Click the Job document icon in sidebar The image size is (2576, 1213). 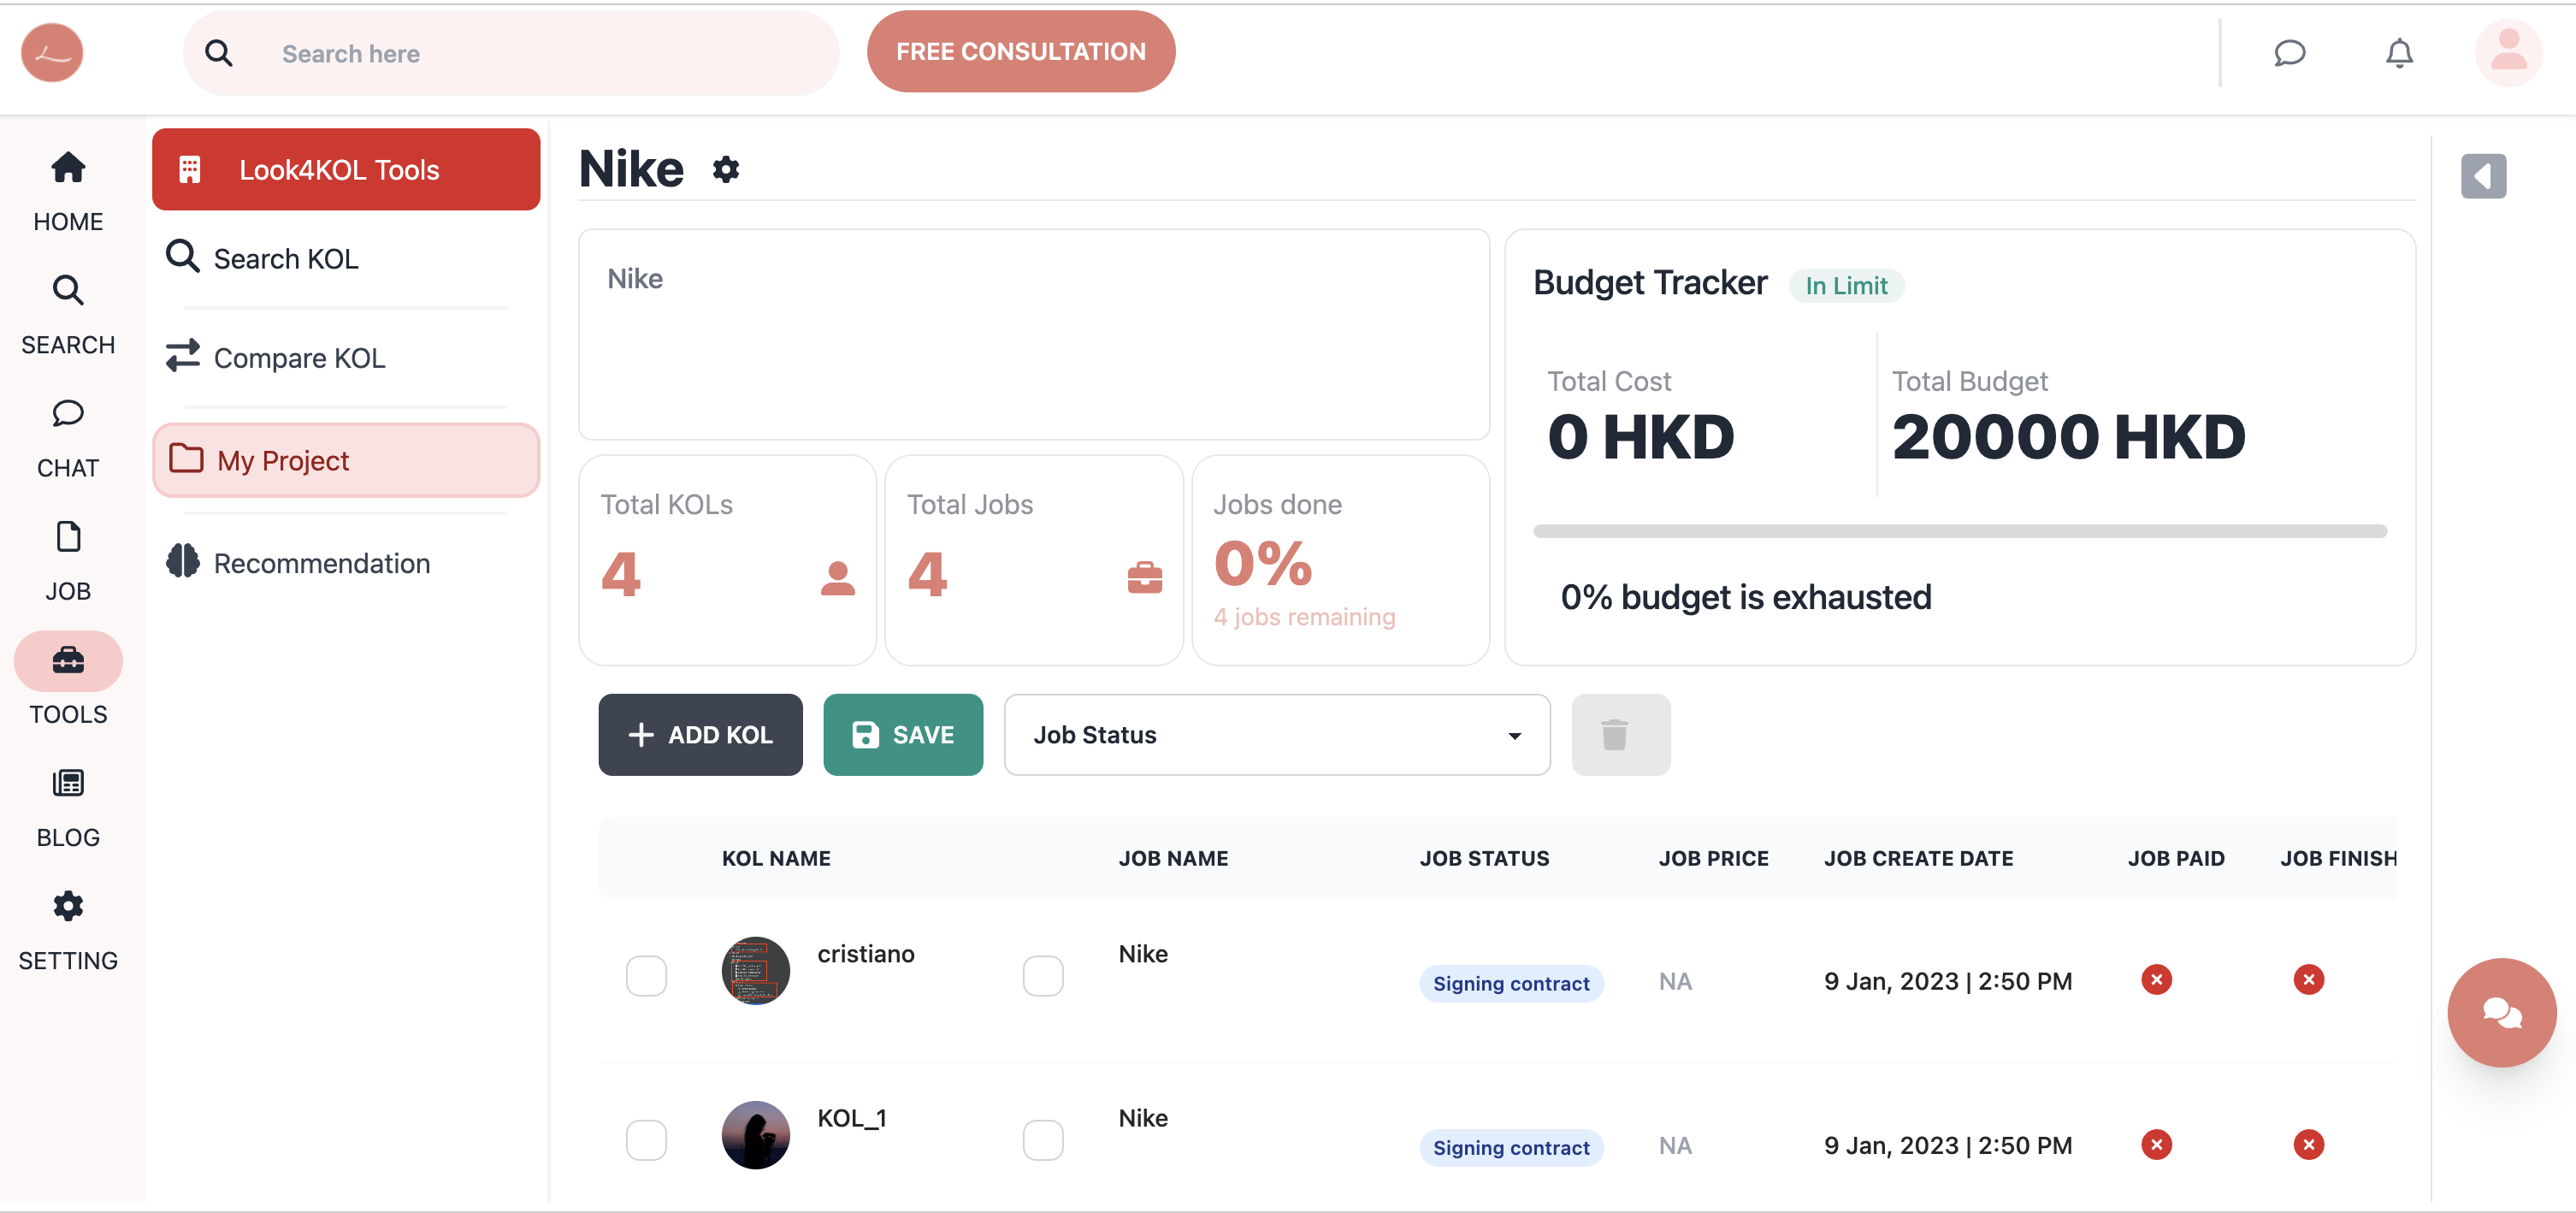[67, 537]
